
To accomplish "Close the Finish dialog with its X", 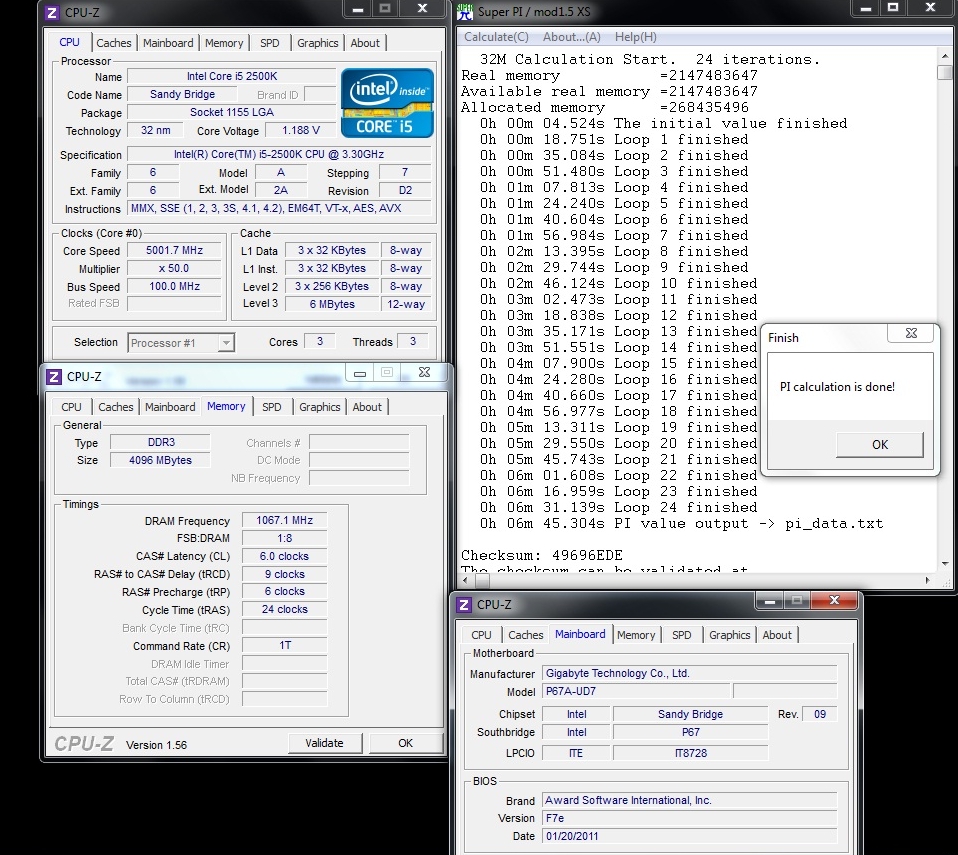I will pyautogui.click(x=911, y=333).
